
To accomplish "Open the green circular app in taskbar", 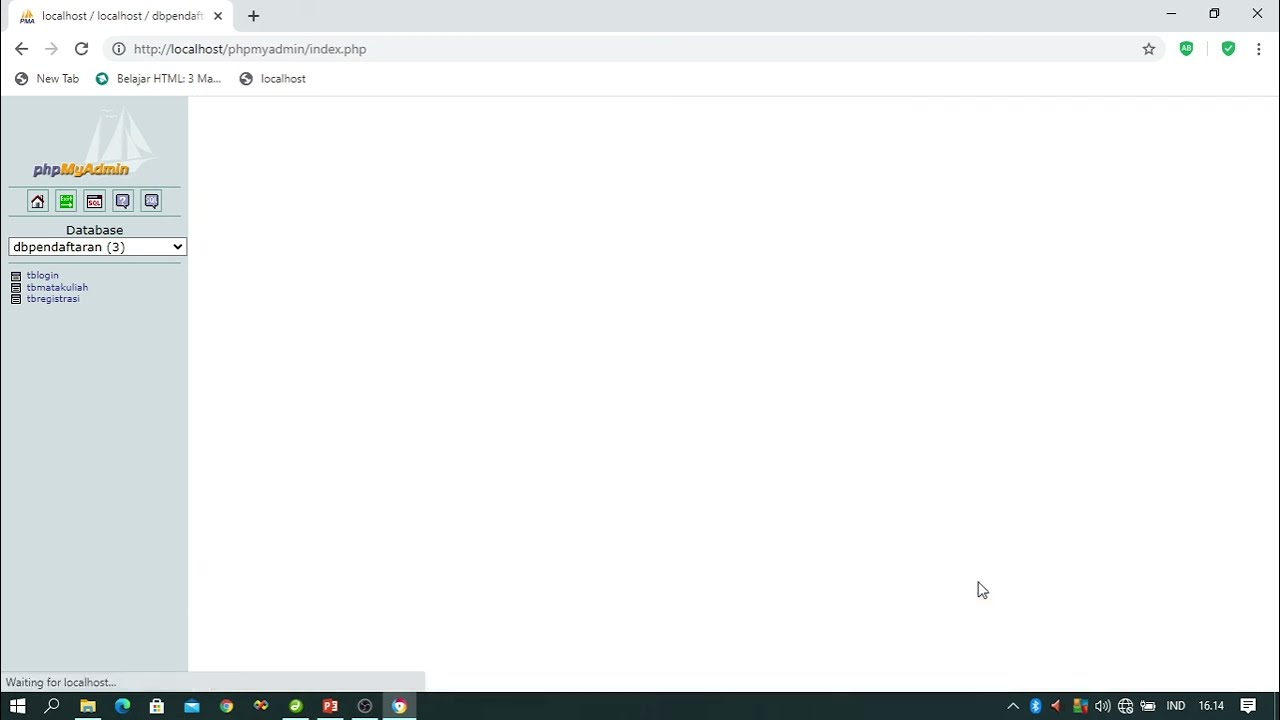I will [x=296, y=706].
